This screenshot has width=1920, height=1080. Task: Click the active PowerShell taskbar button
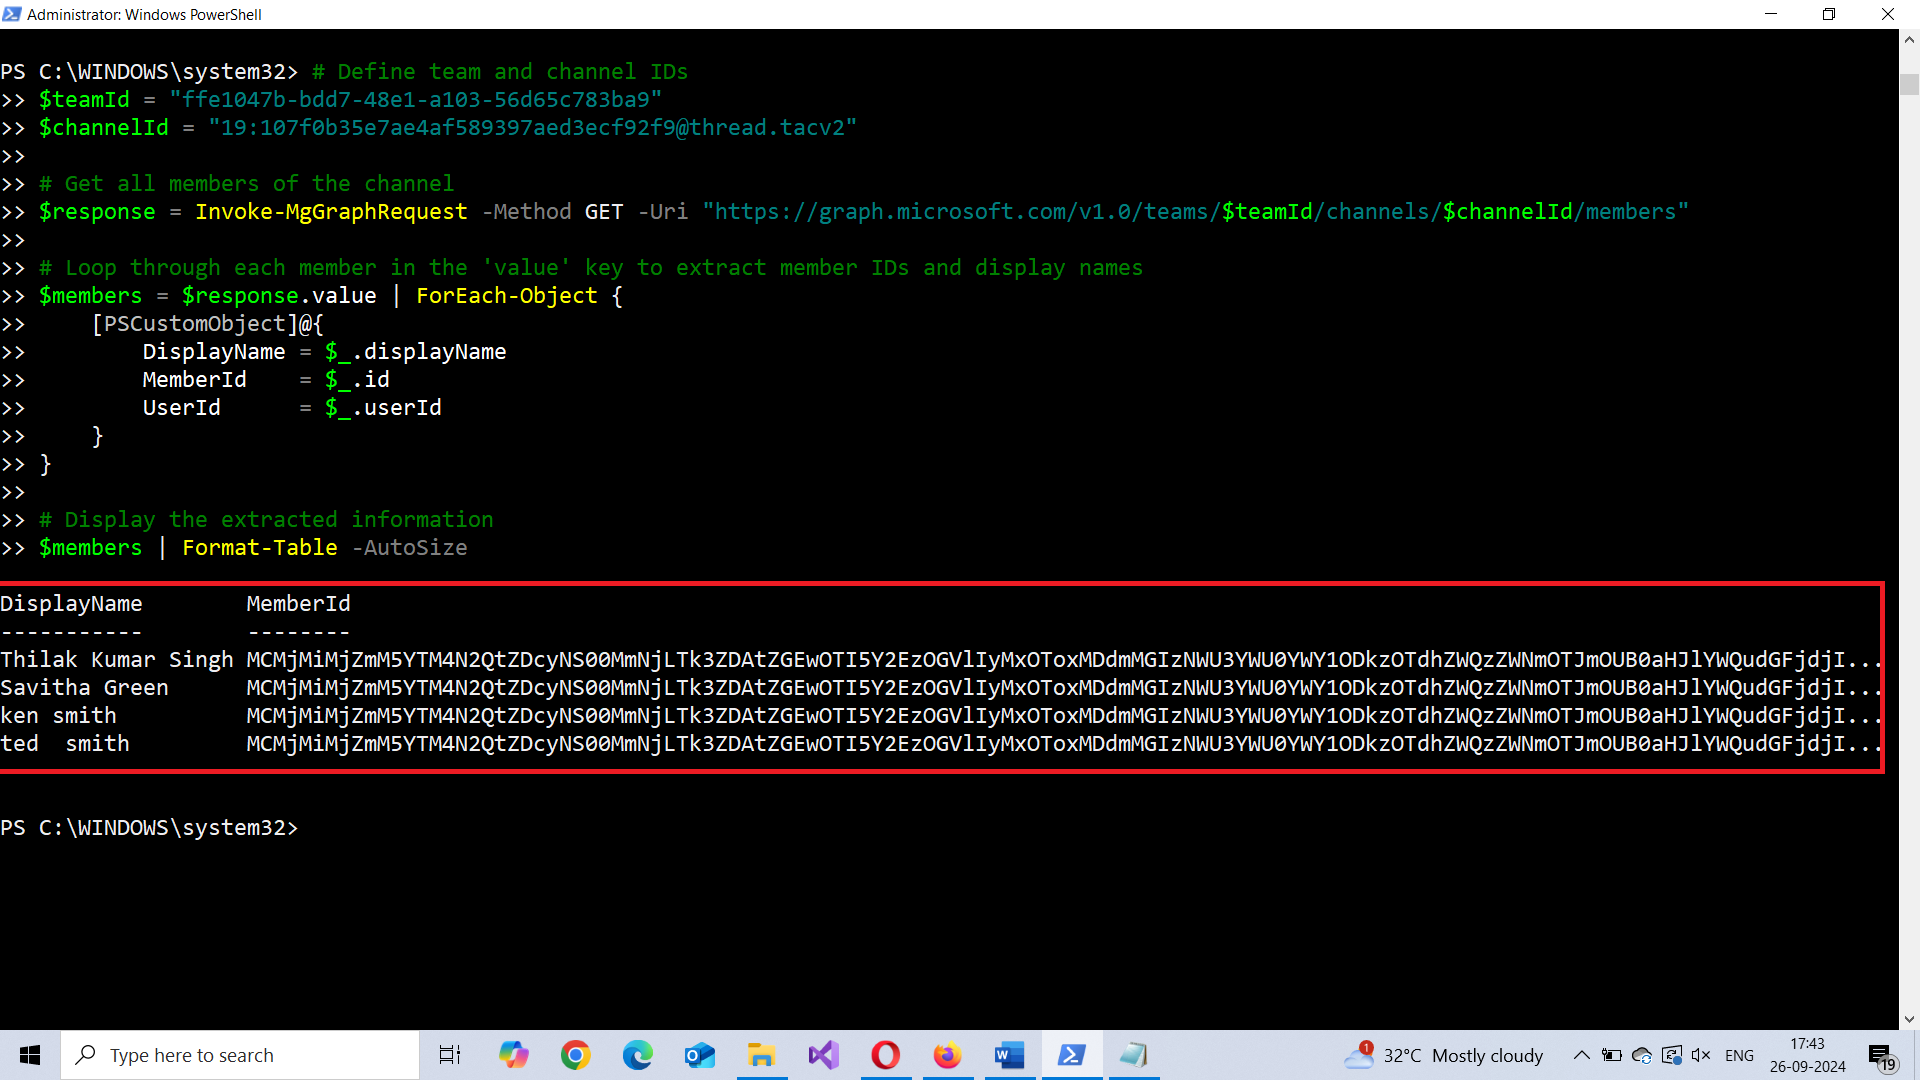[x=1072, y=1055]
